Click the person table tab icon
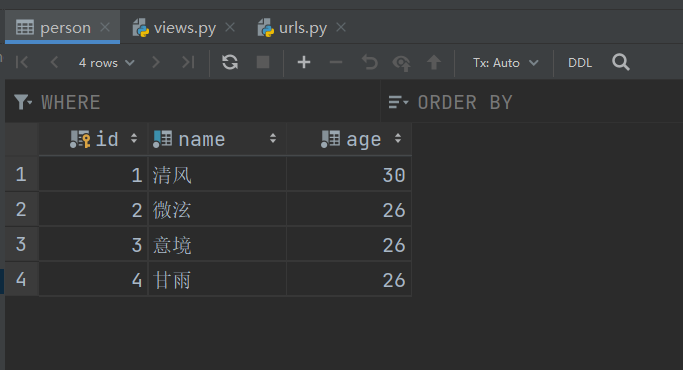 point(25,27)
